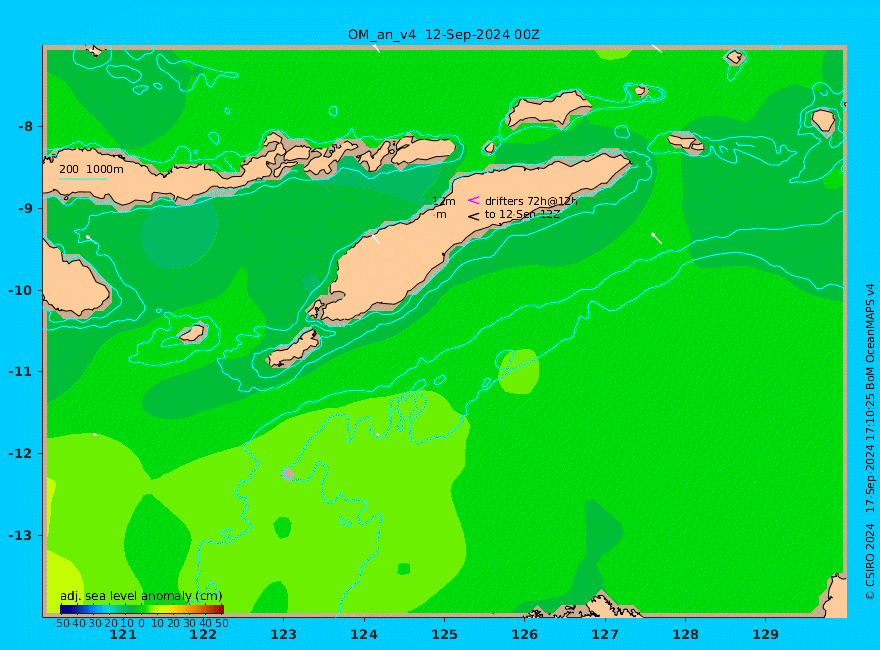Click the 'drifters 72h@12h' legend text
The width and height of the screenshot is (880, 650).
pyautogui.click(x=531, y=201)
